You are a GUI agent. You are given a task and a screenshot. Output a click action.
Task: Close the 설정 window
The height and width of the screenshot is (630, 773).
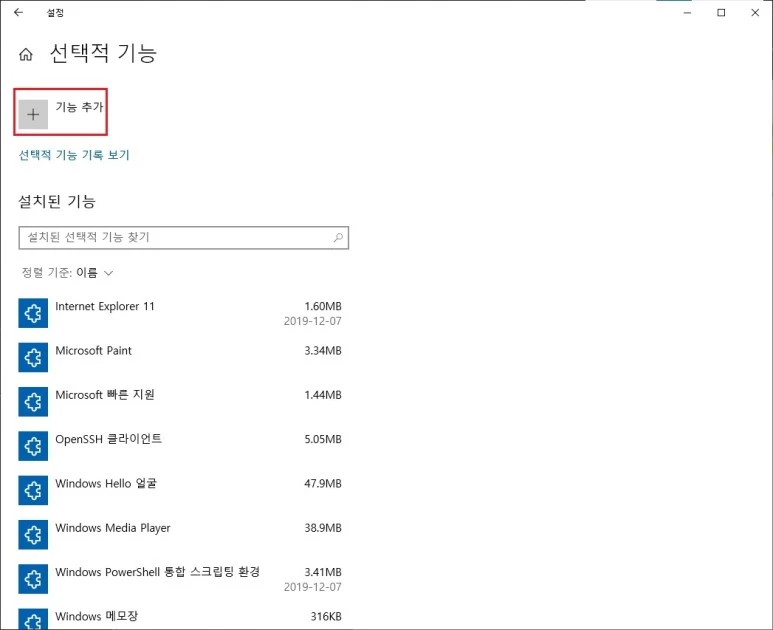755,13
